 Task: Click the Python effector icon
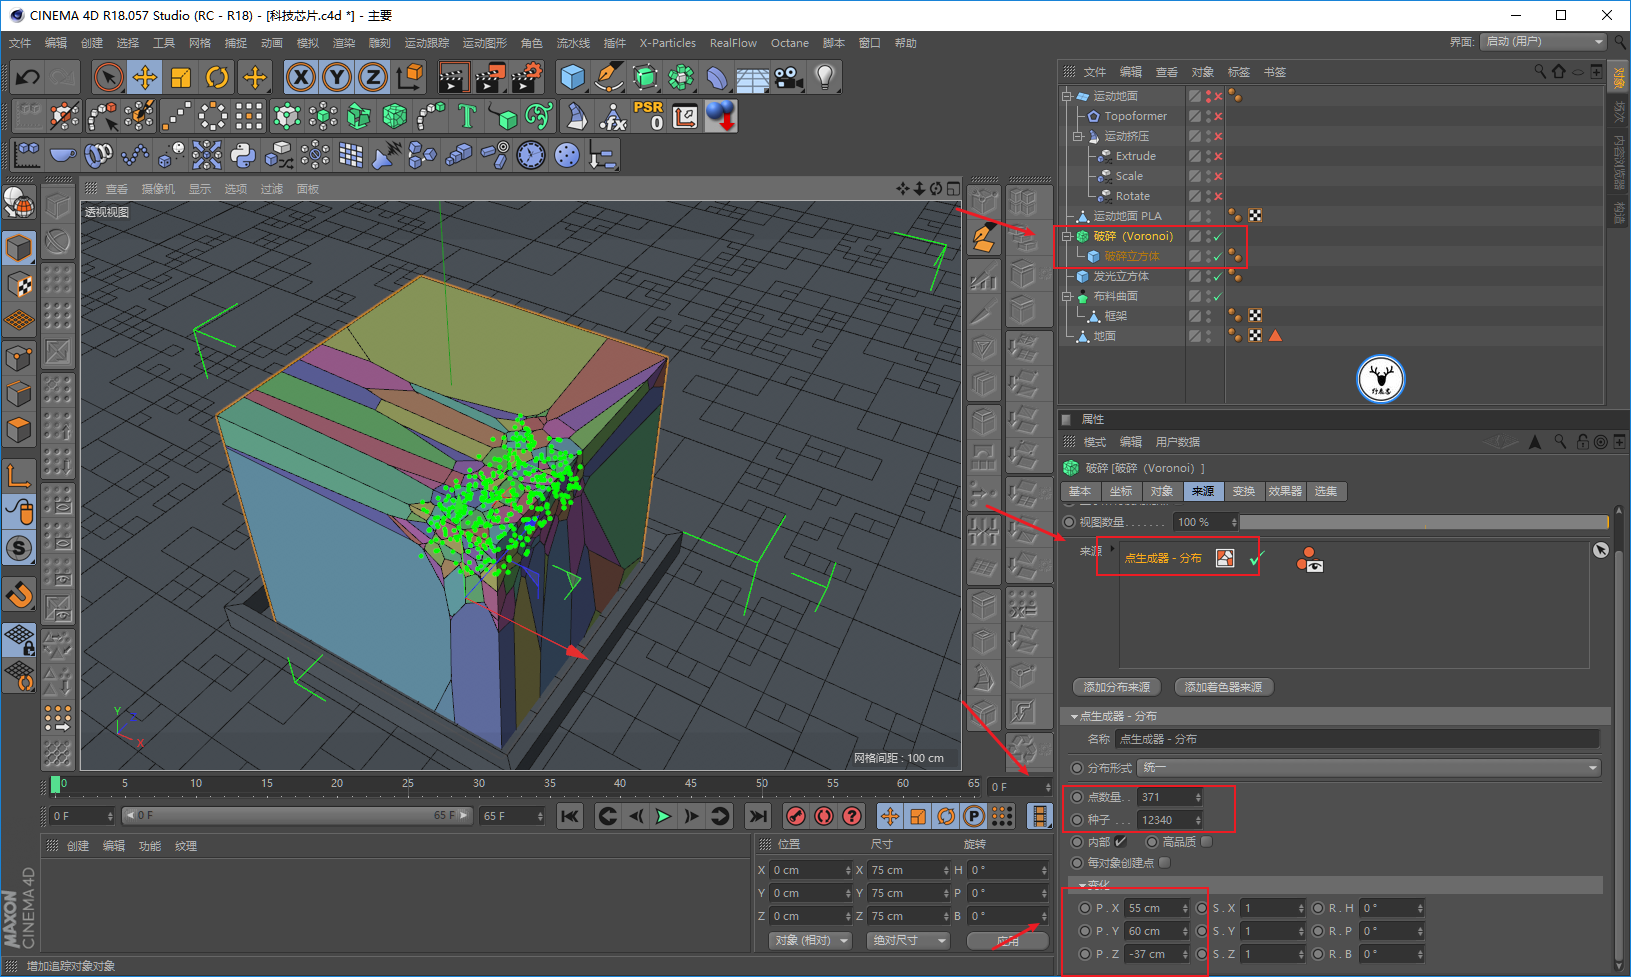(x=243, y=155)
